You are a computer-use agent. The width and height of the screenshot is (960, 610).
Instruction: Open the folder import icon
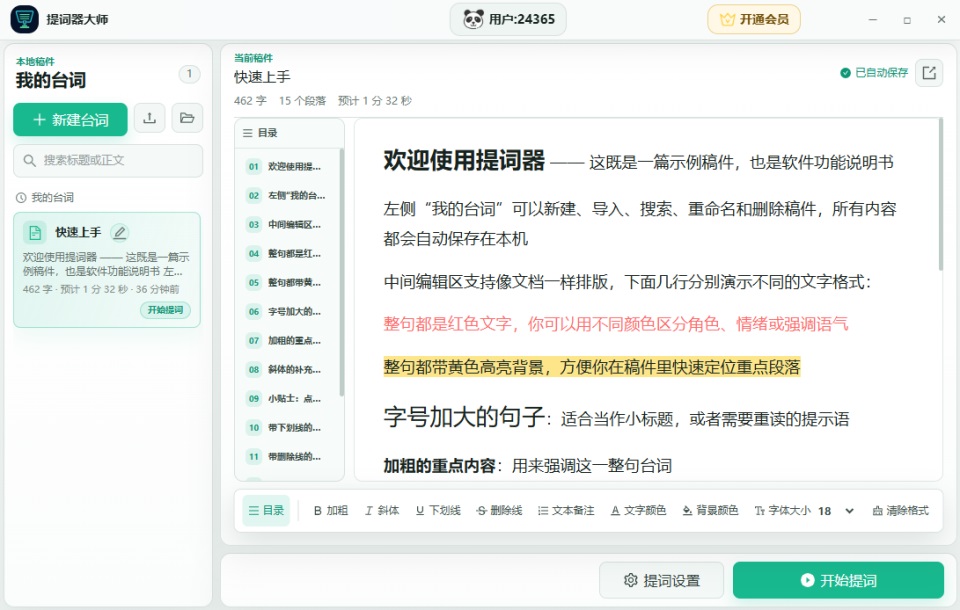click(187, 118)
